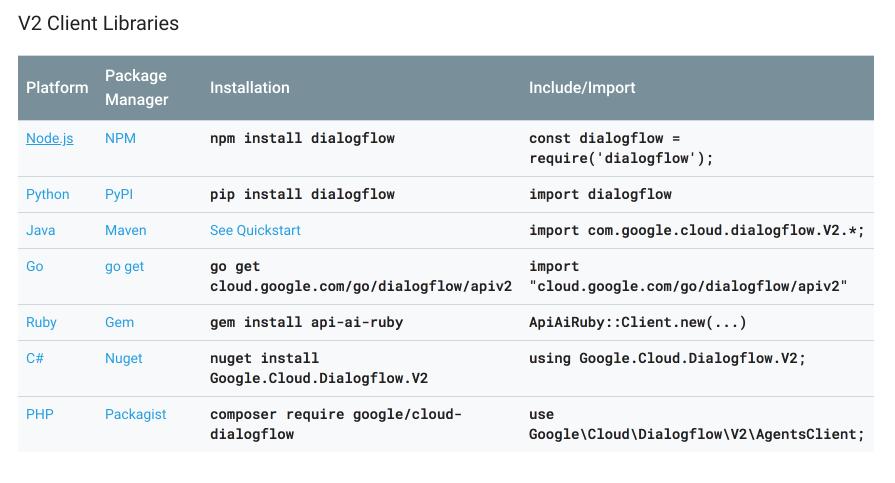Click the 'import dialogflow' code text
The image size is (895, 483).
coord(600,194)
